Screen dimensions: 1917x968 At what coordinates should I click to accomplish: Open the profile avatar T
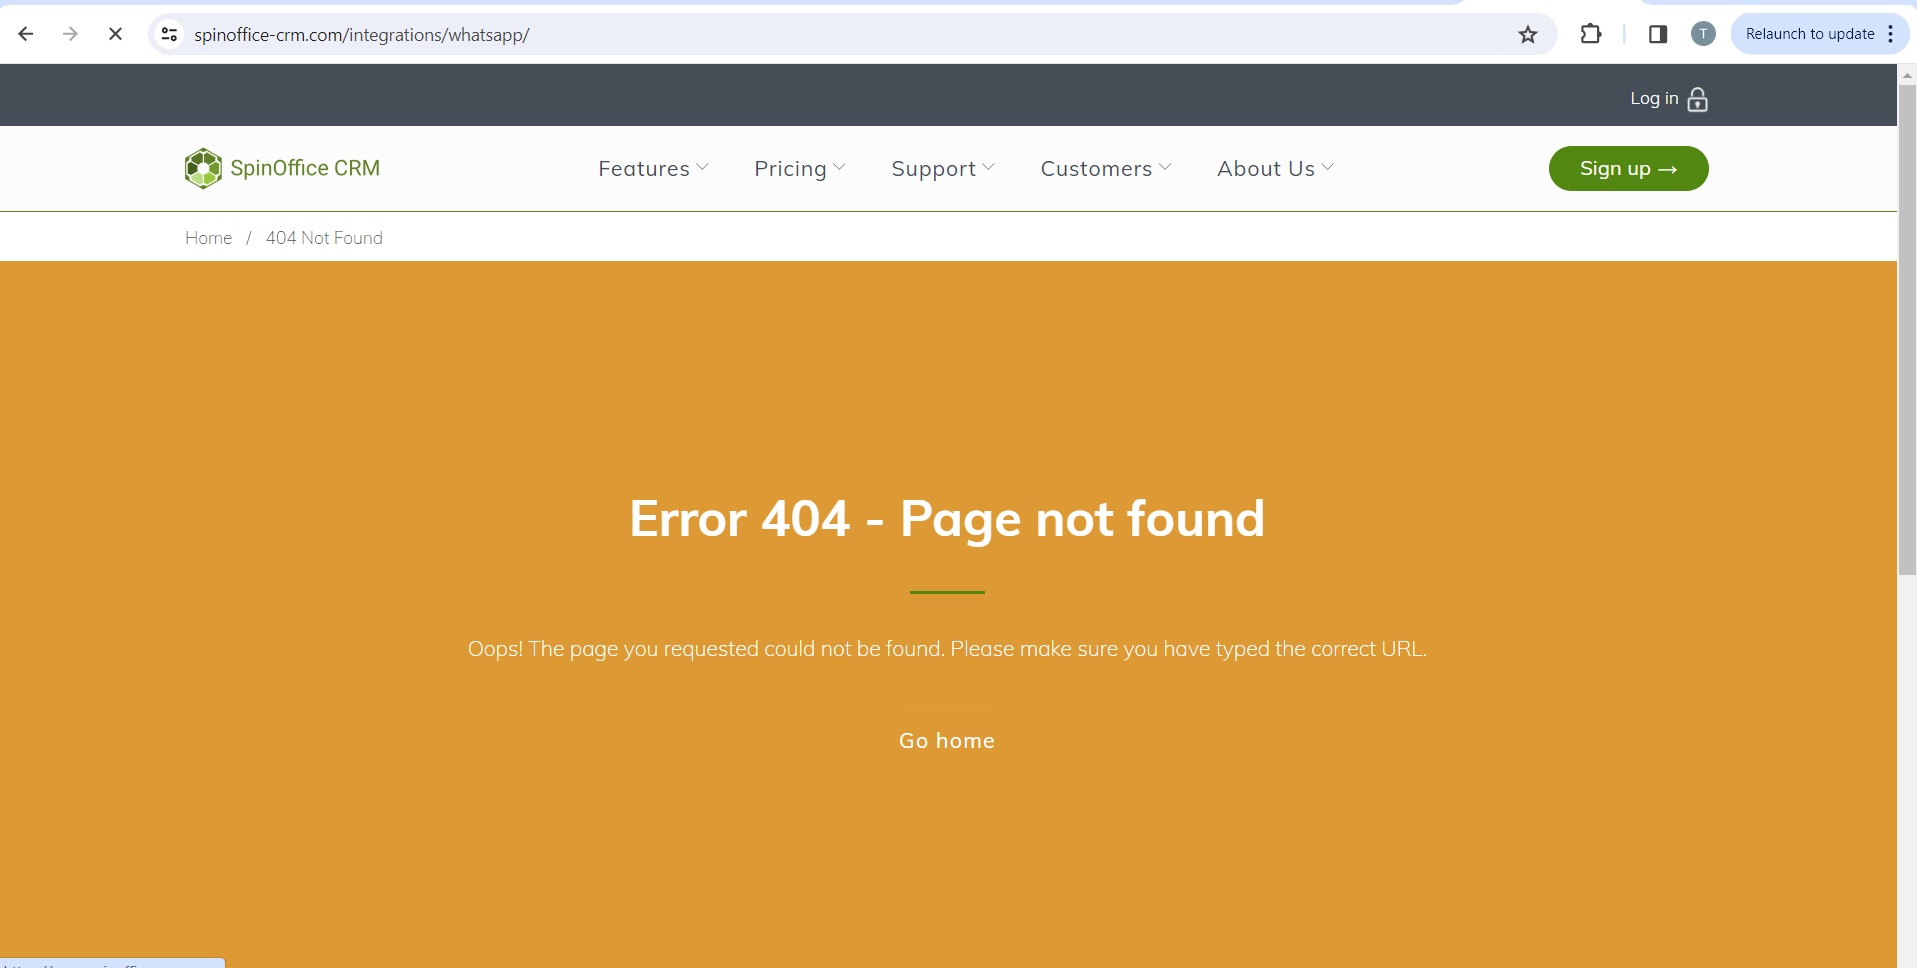[1703, 34]
